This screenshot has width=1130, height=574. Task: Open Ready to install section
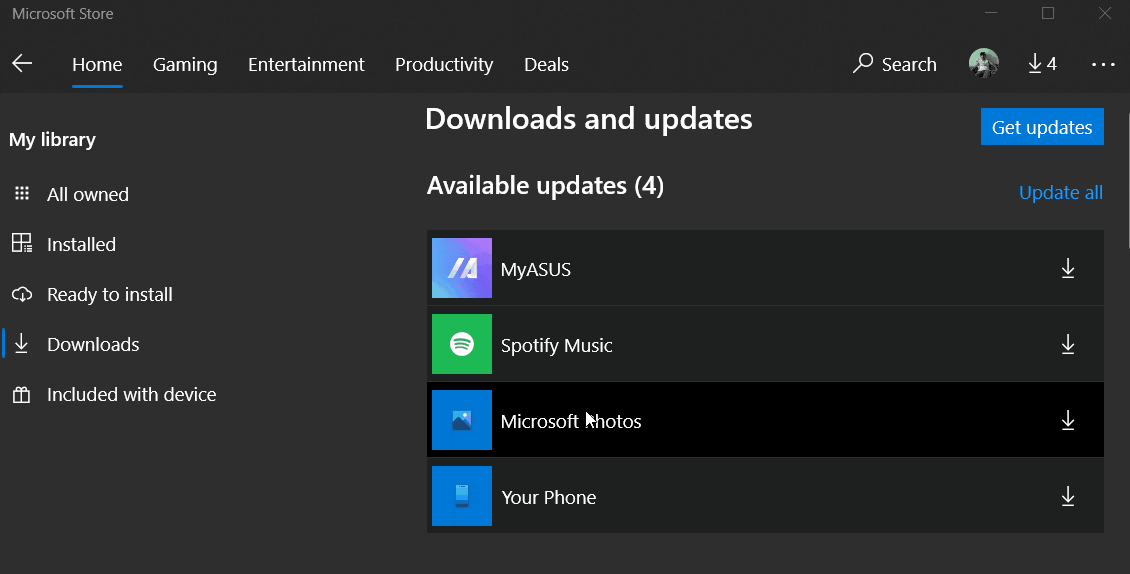[109, 295]
